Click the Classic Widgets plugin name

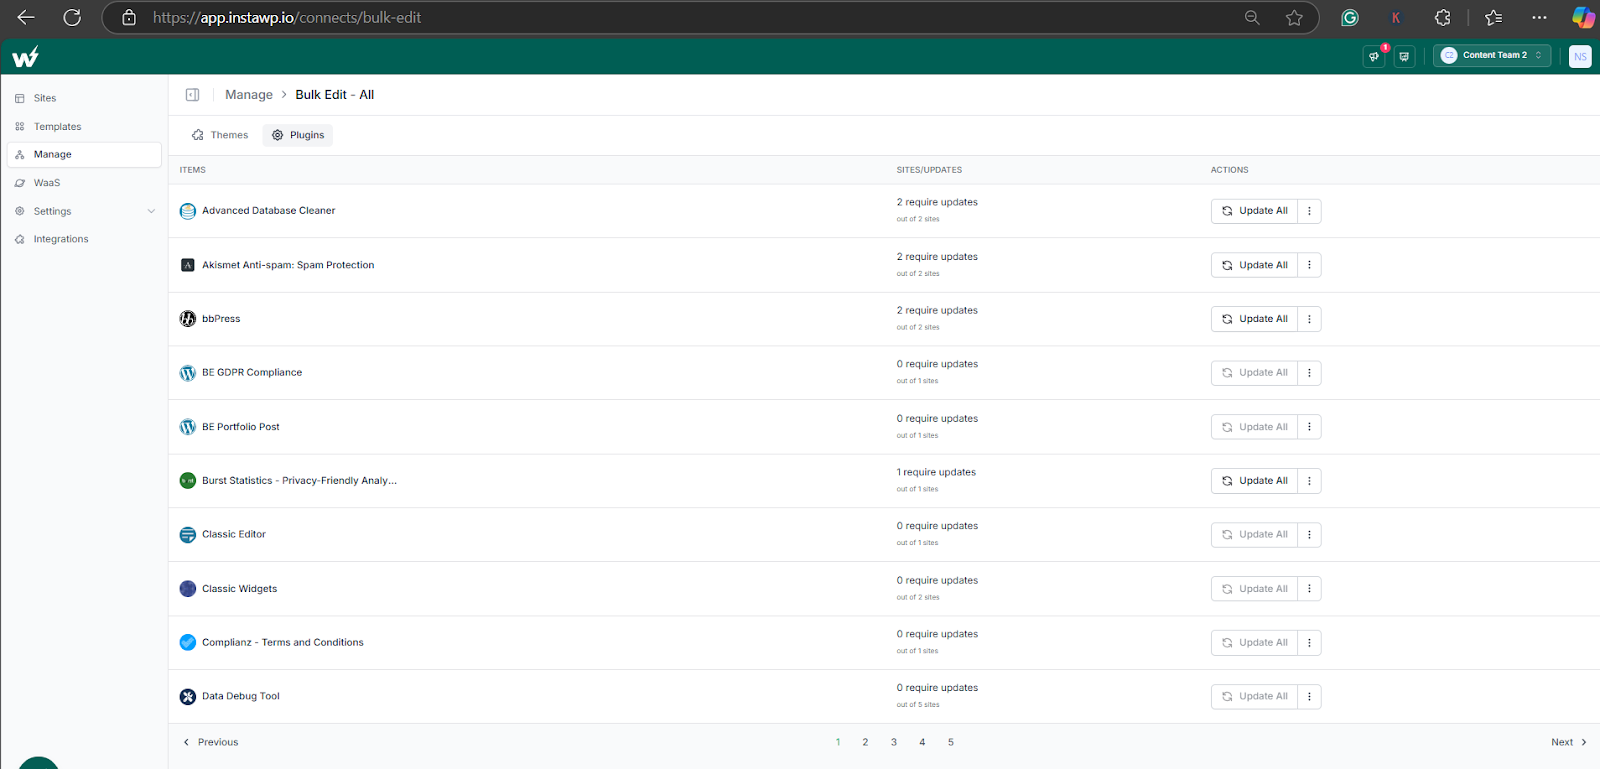pyautogui.click(x=240, y=589)
